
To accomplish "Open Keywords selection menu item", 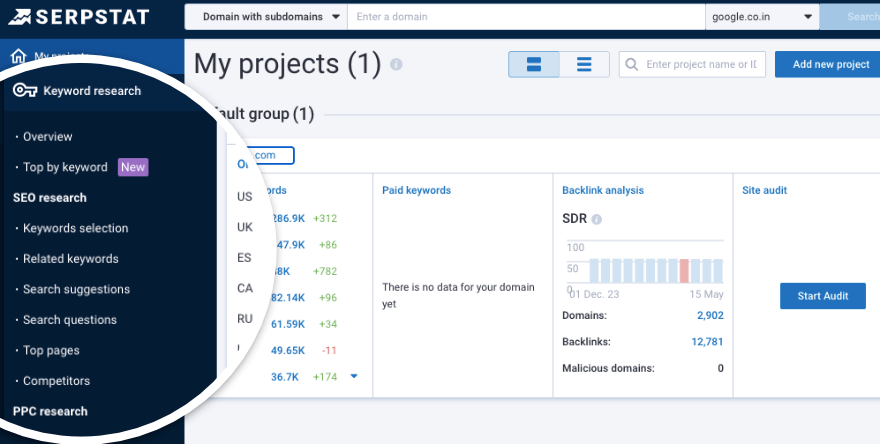I will coord(75,228).
